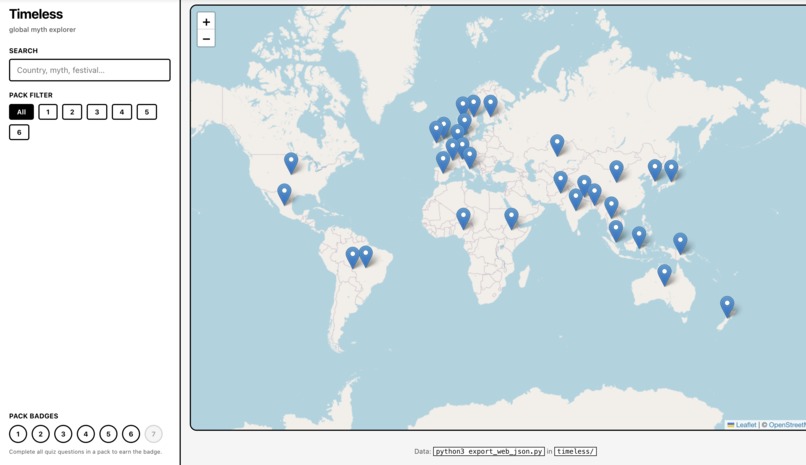
Task: Select the marker over Kazakhstan
Action: click(x=557, y=145)
